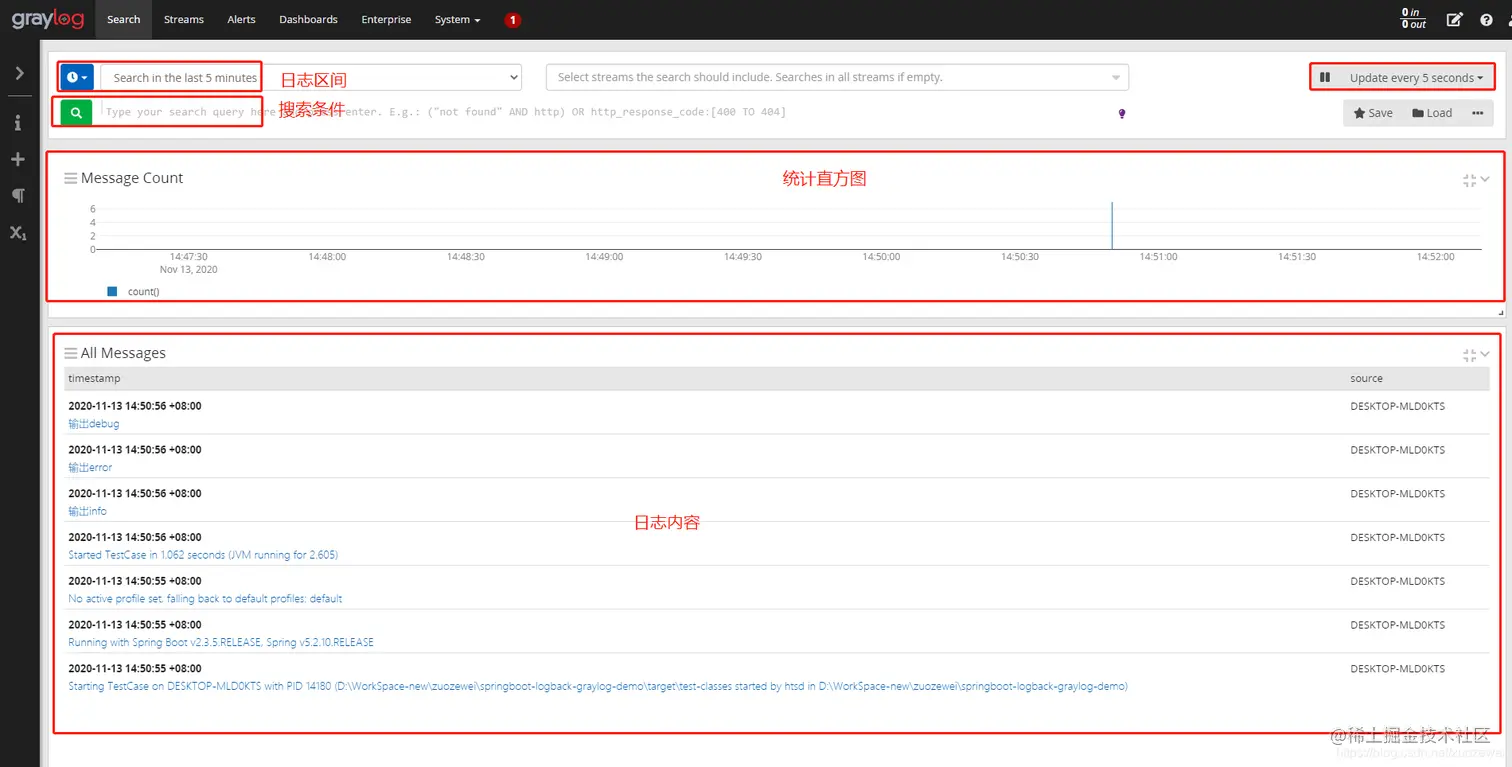Click the red notification badge
This screenshot has width=1512, height=767.
coord(513,20)
